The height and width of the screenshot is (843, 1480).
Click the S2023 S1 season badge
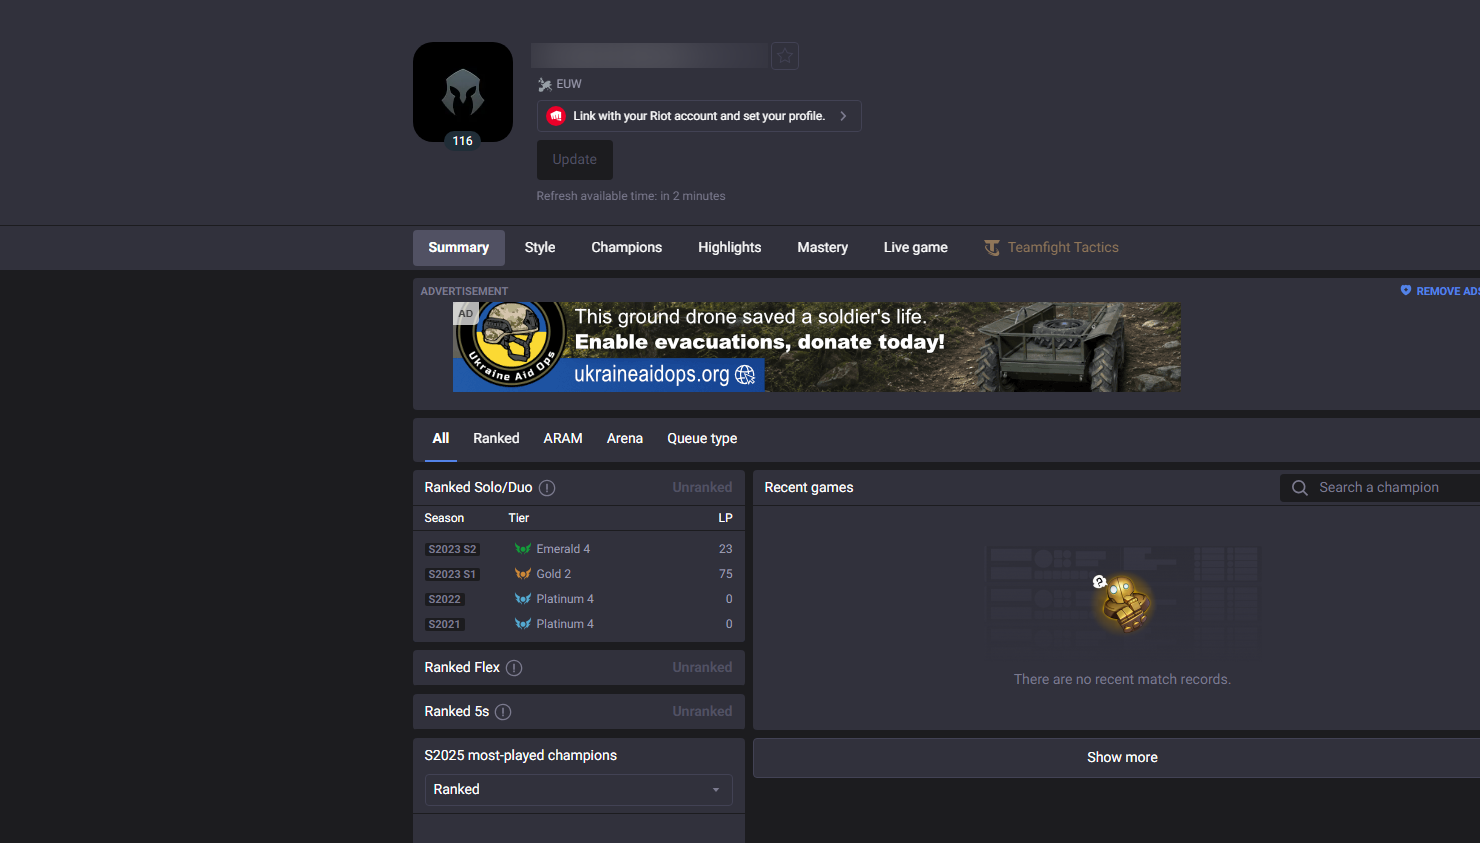pos(452,574)
